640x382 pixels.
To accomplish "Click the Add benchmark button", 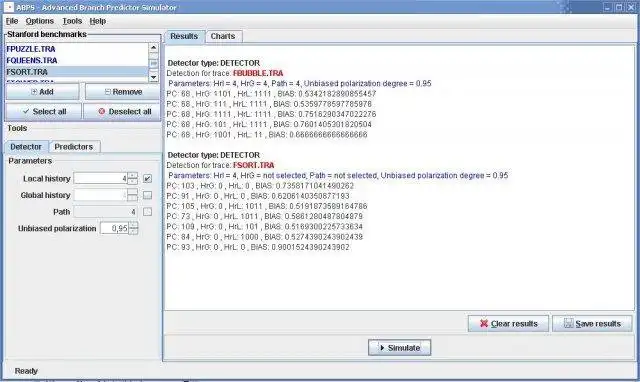I will click(42, 92).
